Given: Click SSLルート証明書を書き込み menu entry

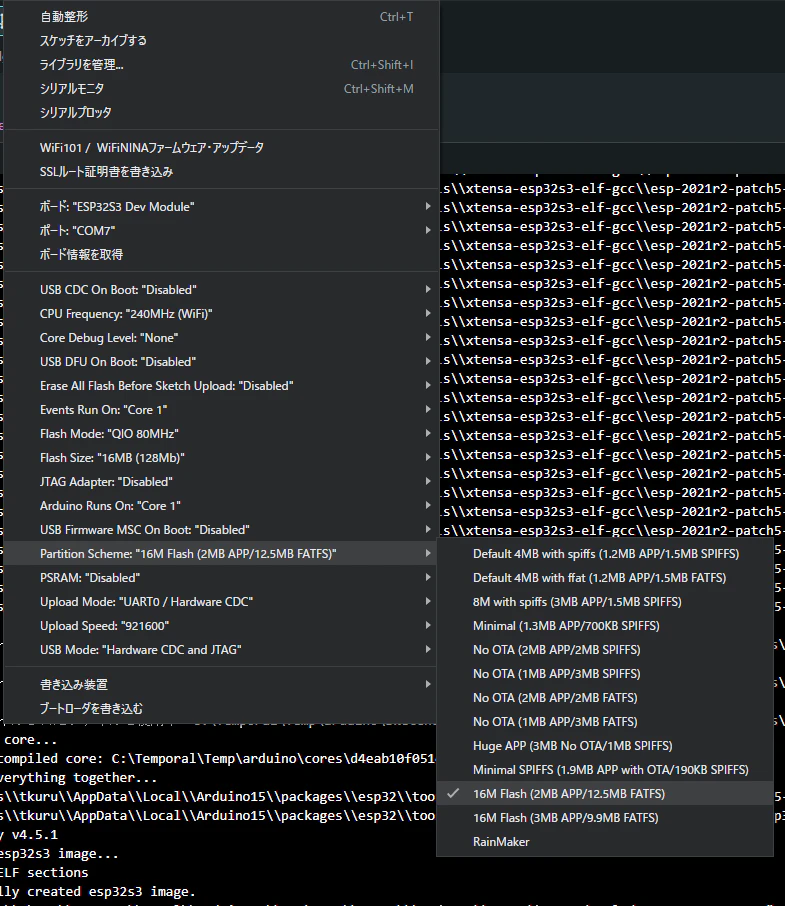Looking at the screenshot, I should 221,172.
